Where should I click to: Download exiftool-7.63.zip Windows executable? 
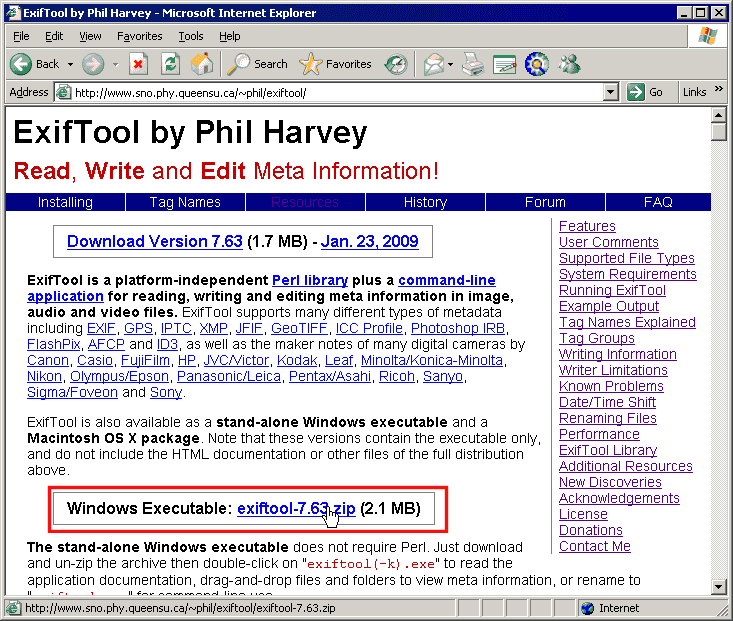tap(296, 508)
